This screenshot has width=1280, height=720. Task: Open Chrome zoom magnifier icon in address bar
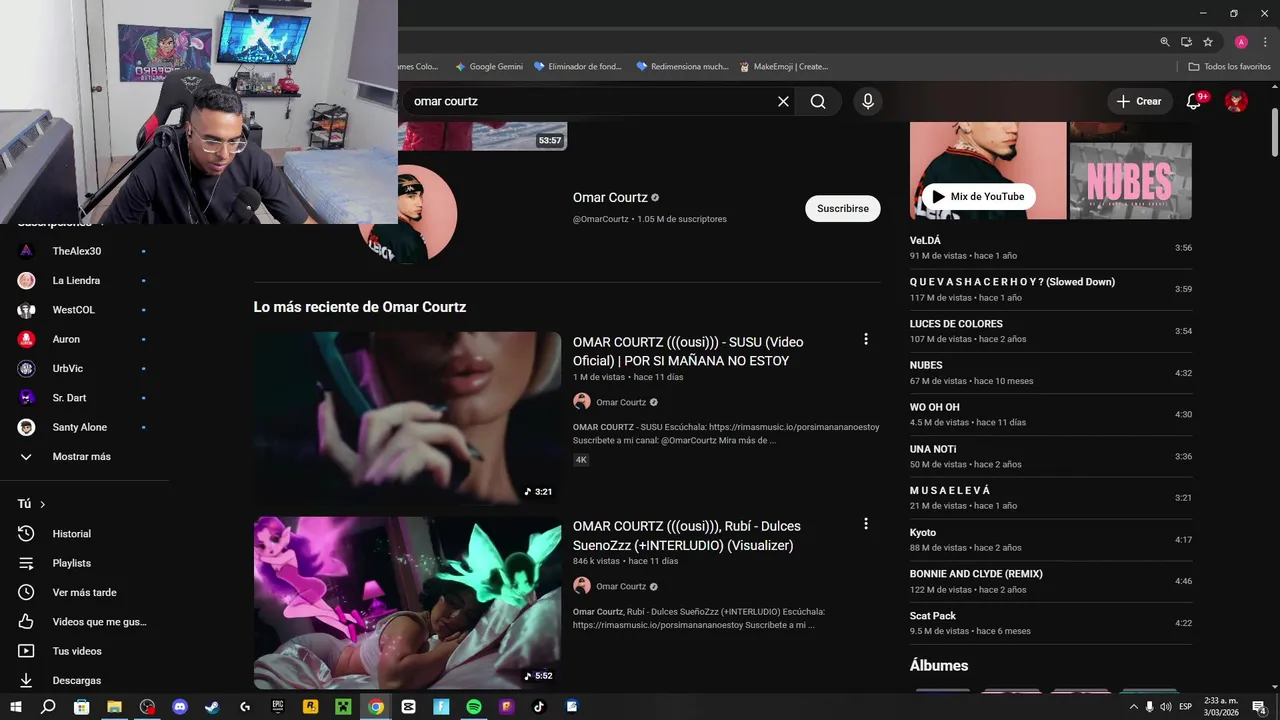click(x=1165, y=42)
